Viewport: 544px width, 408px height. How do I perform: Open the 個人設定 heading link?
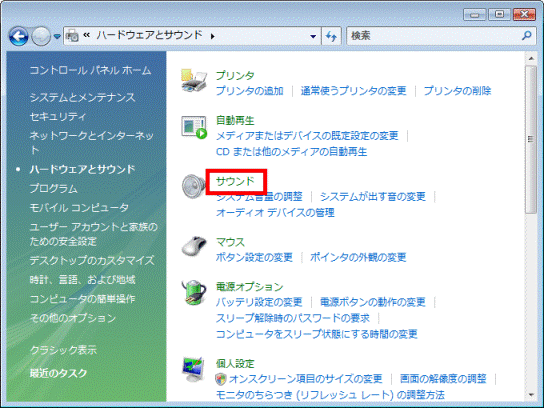pos(235,364)
